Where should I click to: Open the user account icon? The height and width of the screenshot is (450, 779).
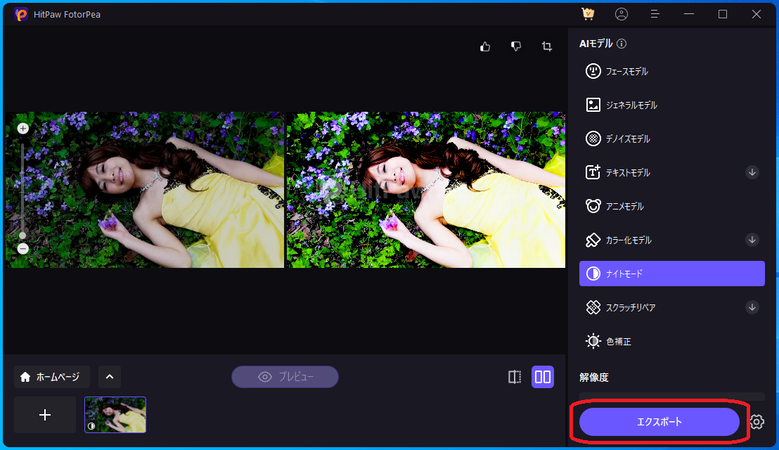click(621, 14)
